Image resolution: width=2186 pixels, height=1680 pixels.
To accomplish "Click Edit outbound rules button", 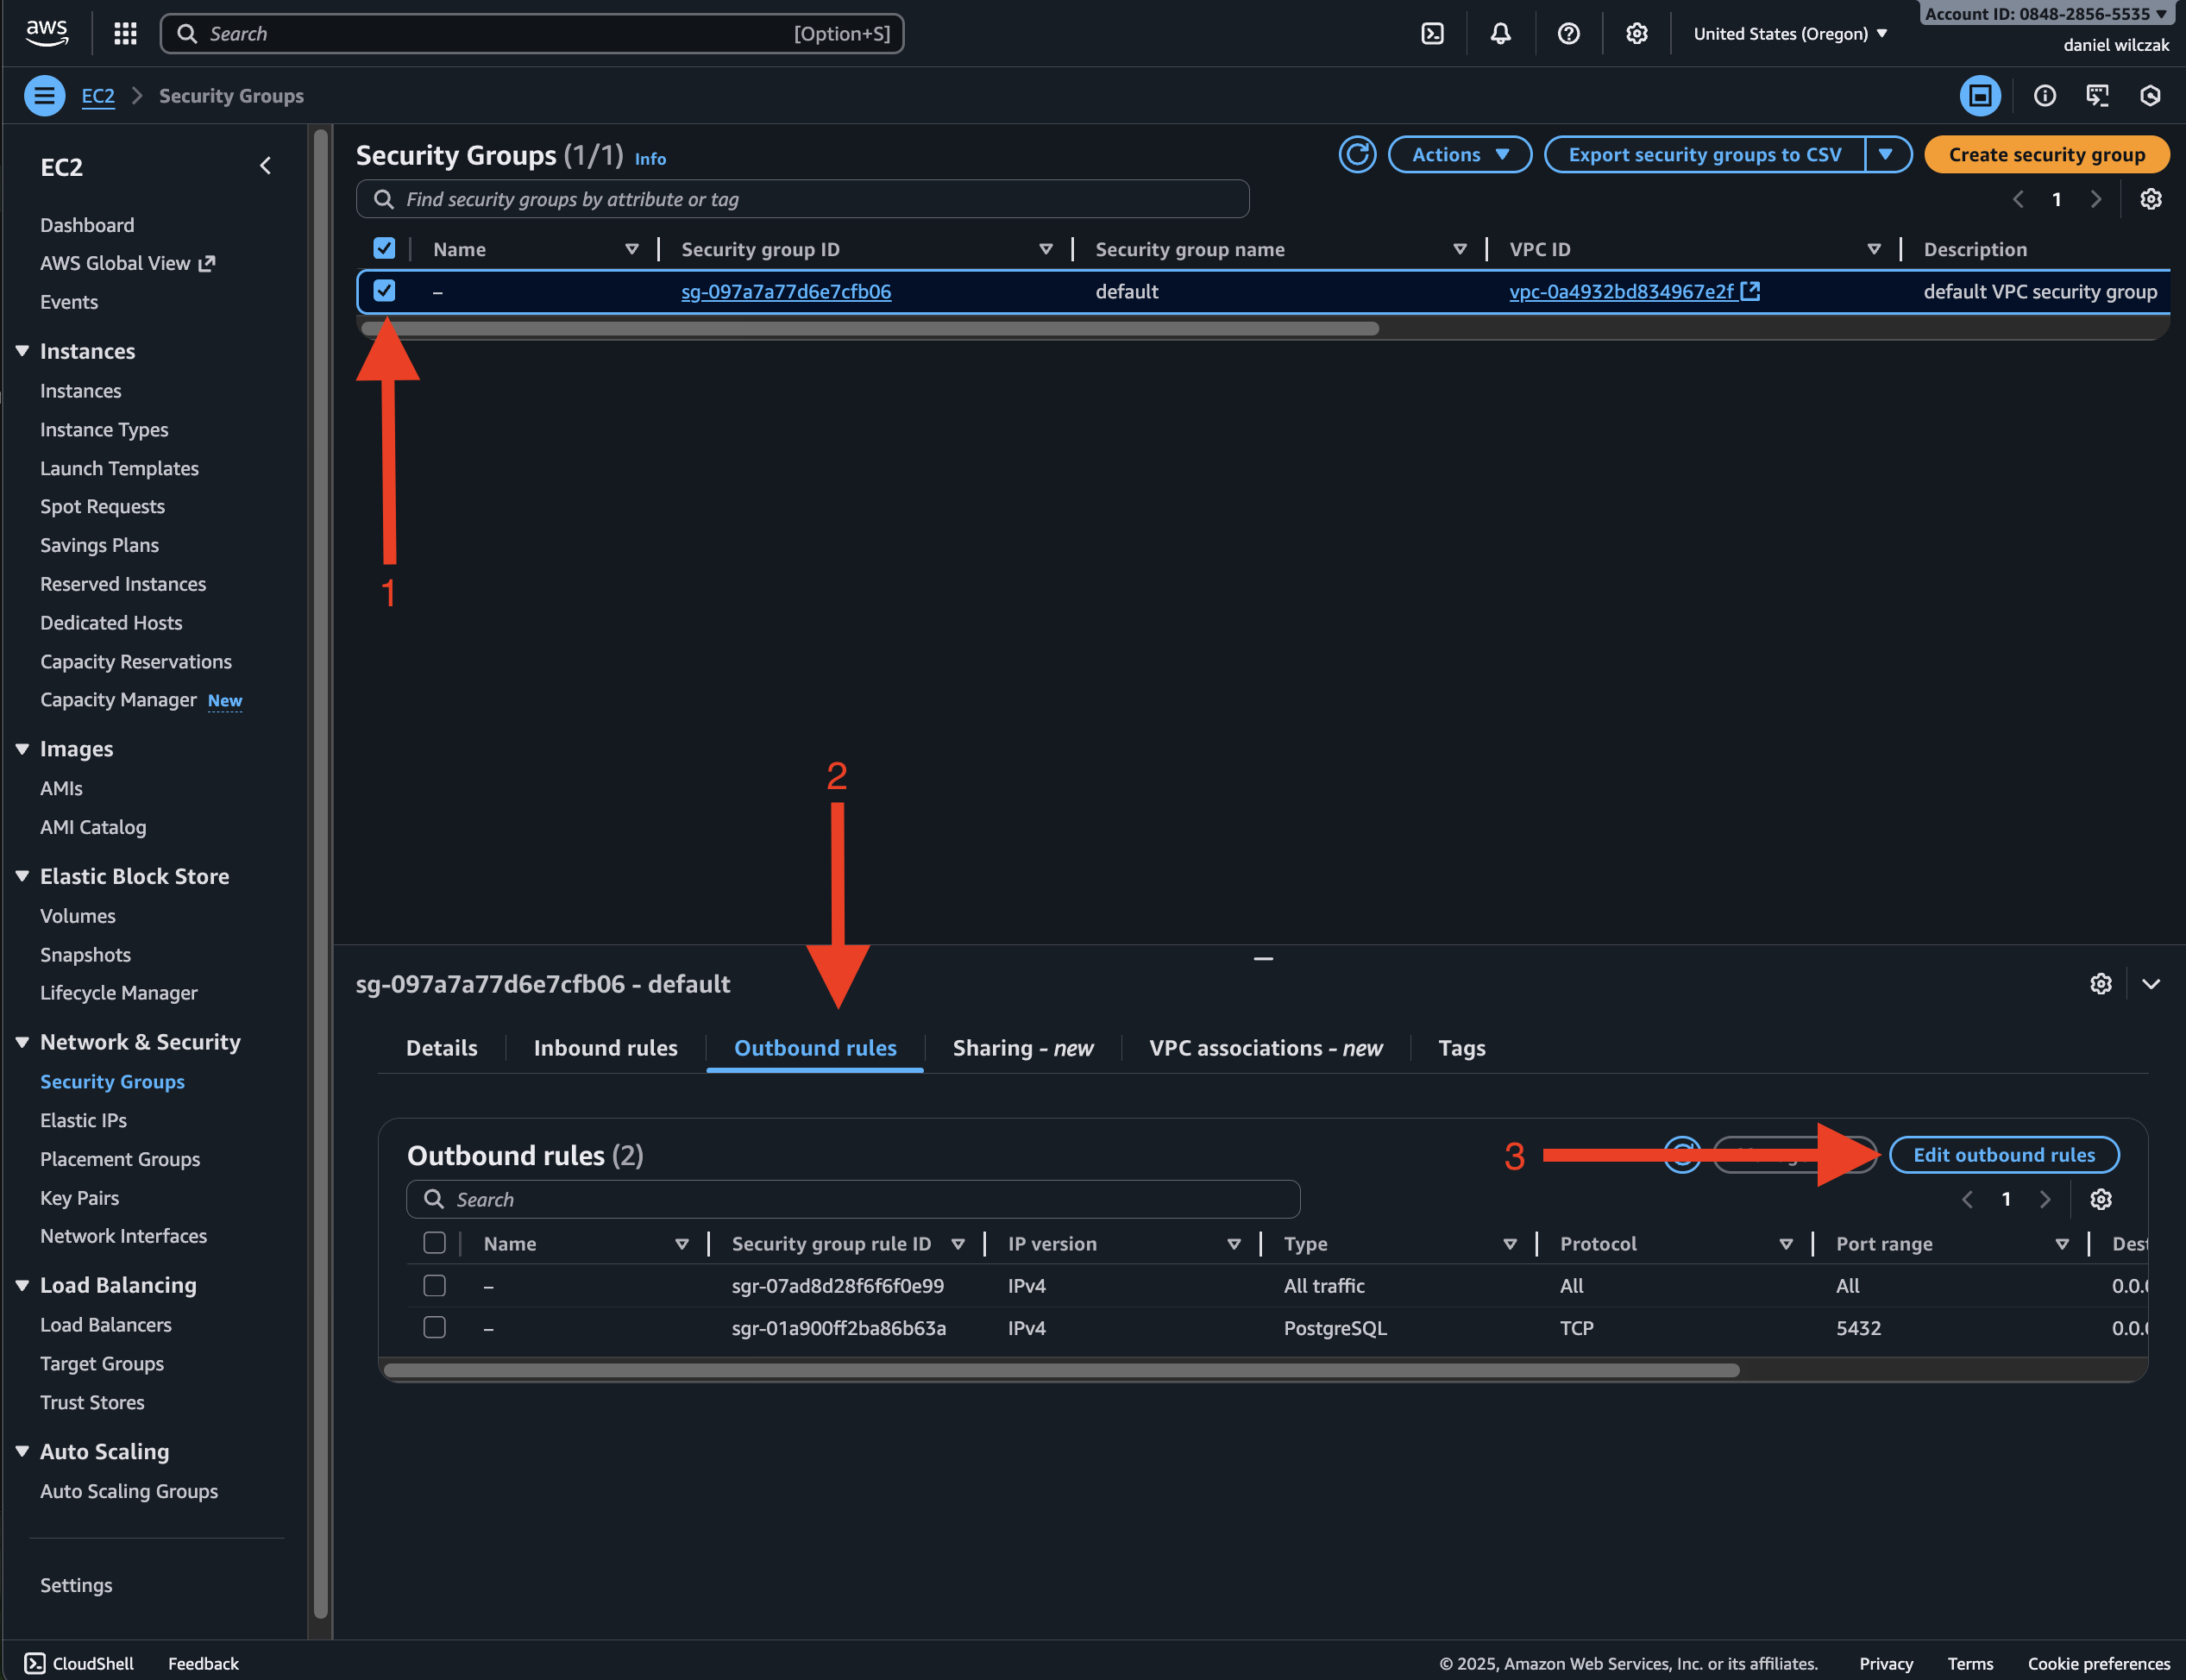I will (x=2003, y=1155).
